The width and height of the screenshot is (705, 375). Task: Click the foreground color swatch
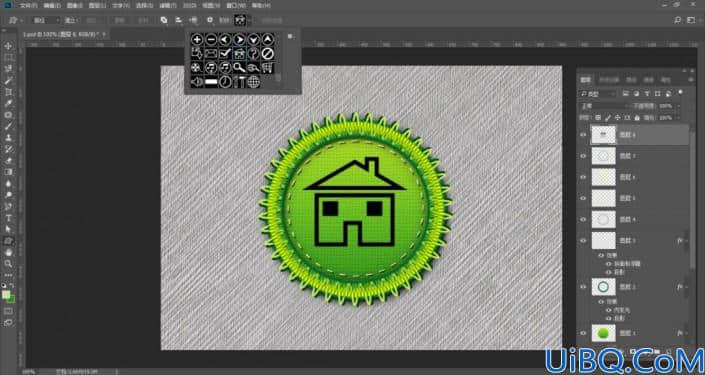pos(6,295)
